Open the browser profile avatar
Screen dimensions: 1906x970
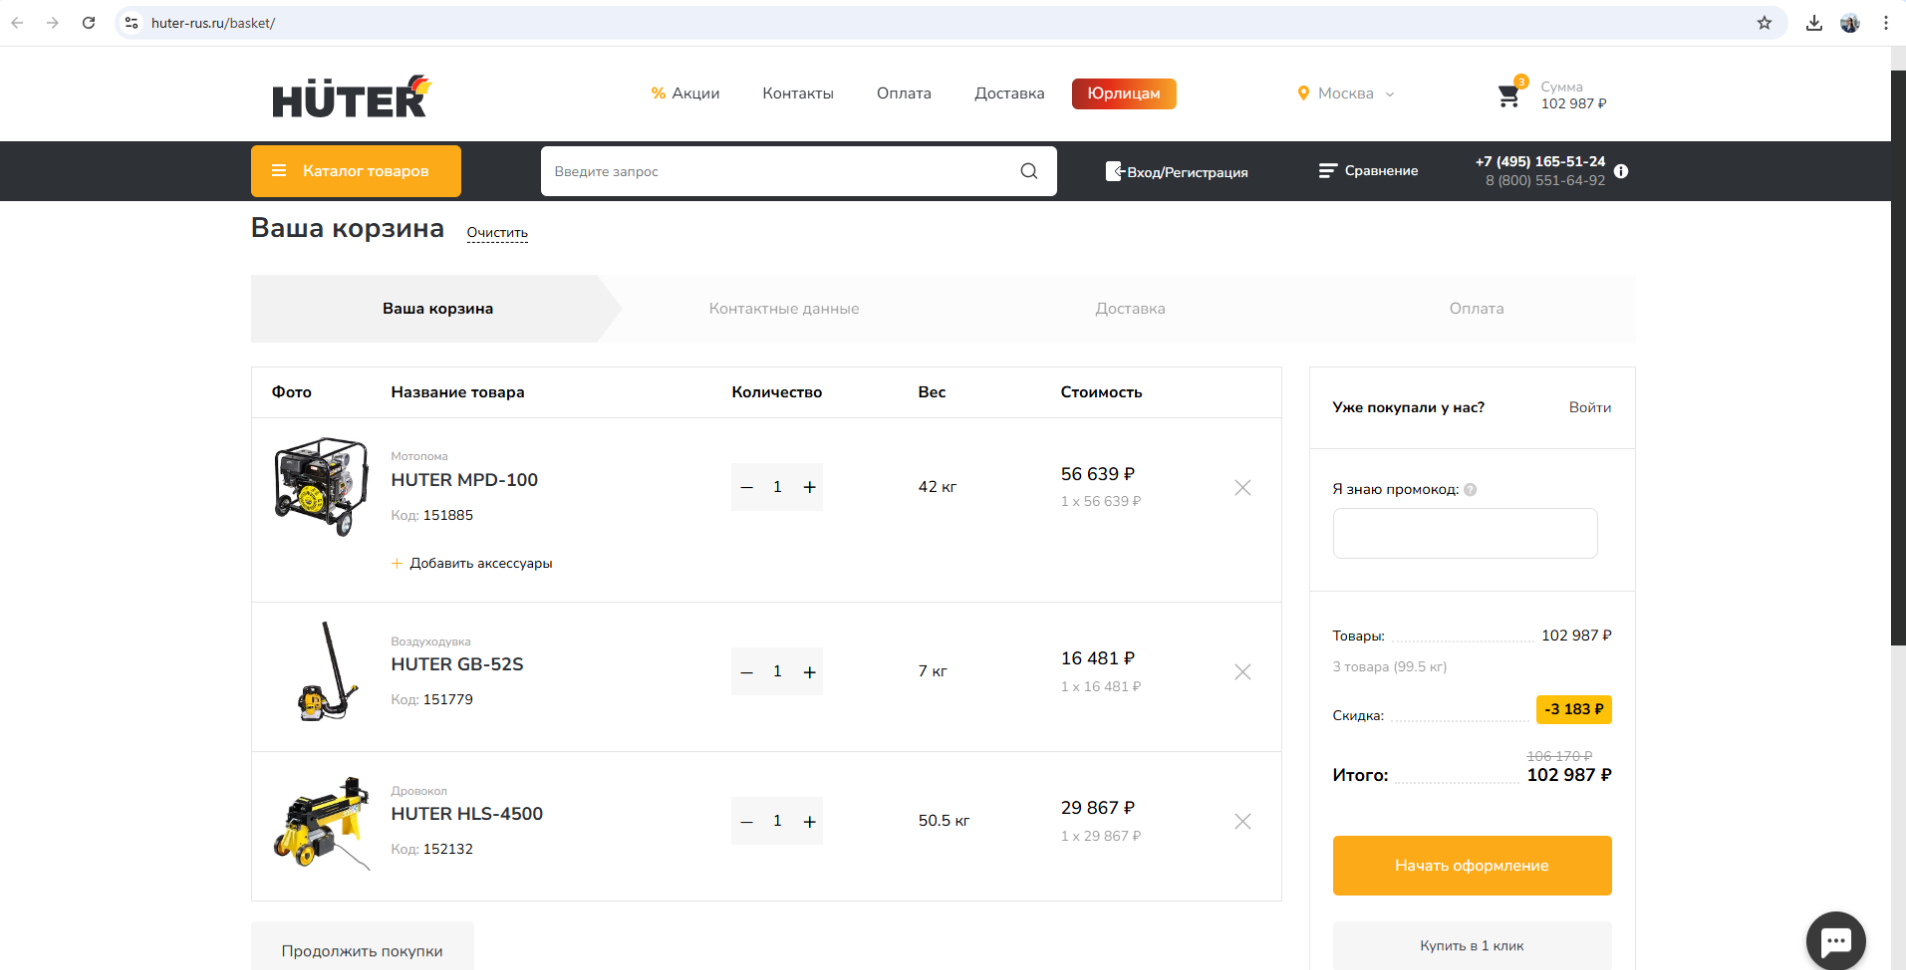click(1850, 22)
